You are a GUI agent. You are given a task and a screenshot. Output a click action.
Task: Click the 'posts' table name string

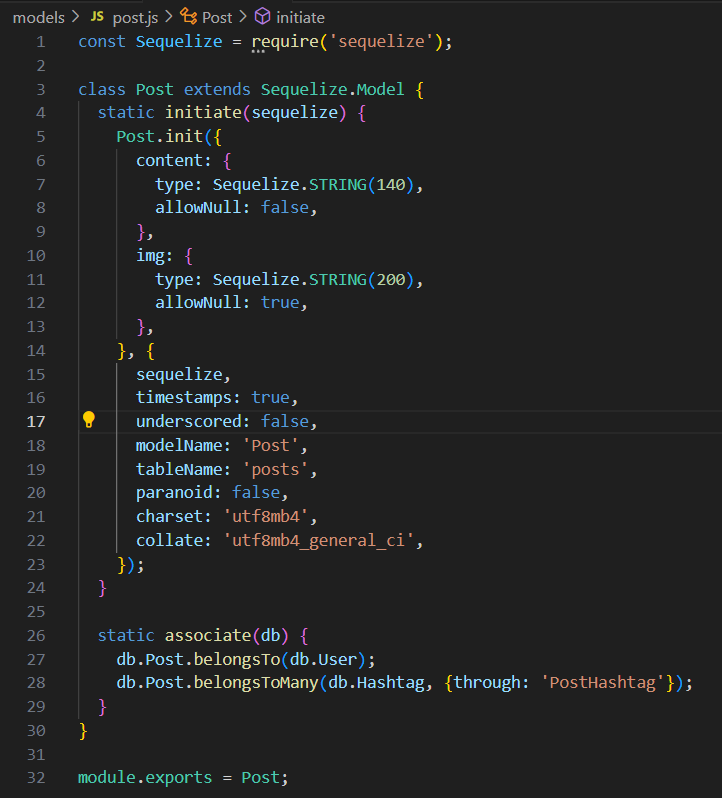tap(275, 470)
